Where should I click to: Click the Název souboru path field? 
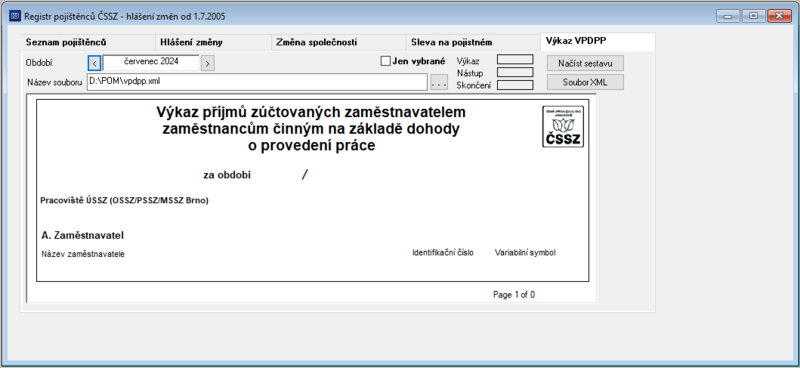point(257,82)
